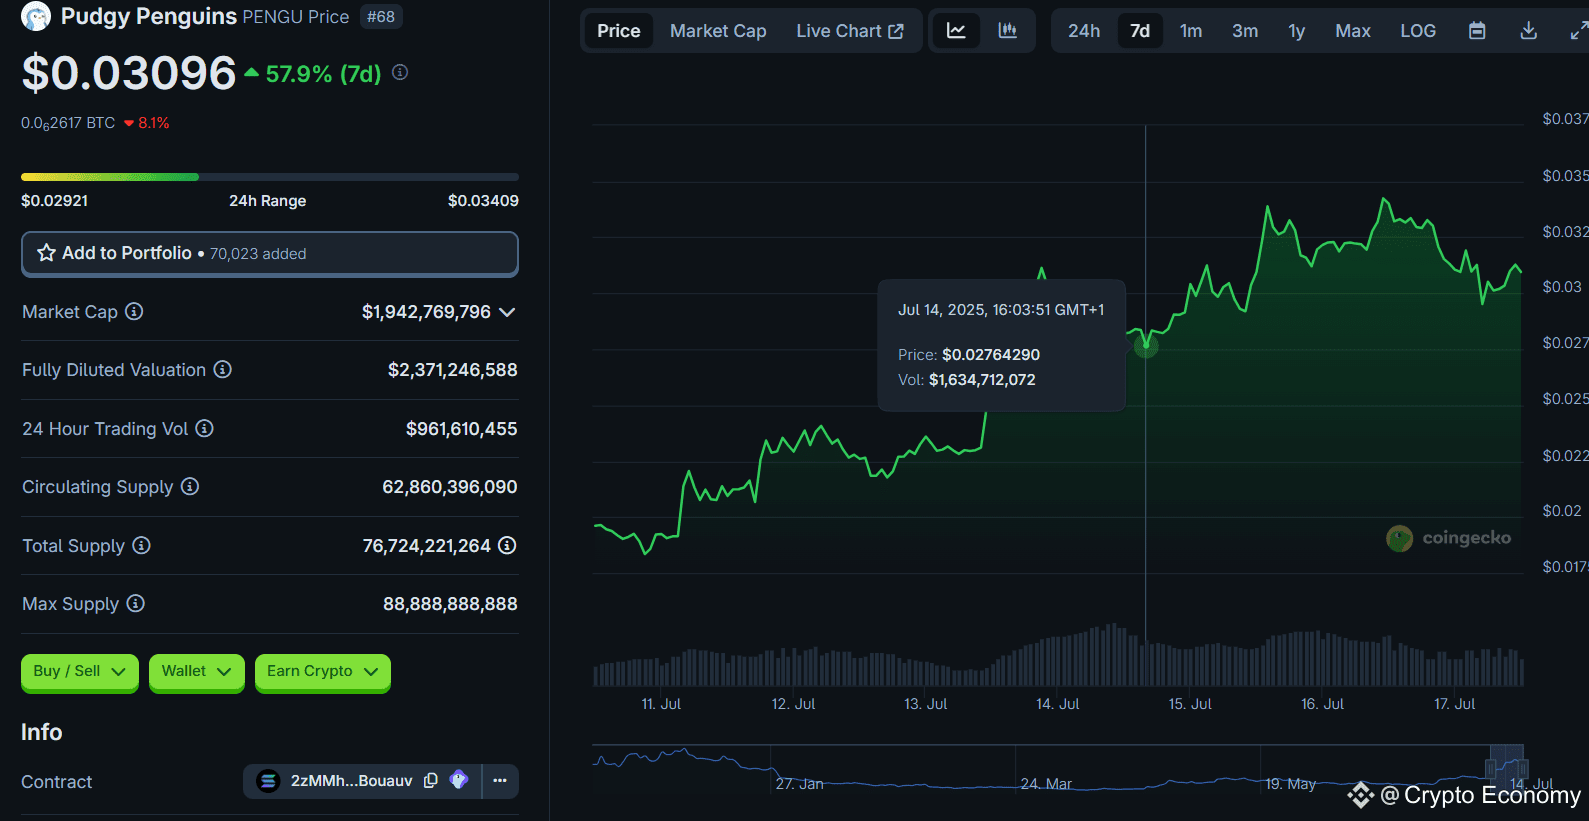Switch to line chart view icon
Screen dimensions: 1589x821
click(956, 31)
